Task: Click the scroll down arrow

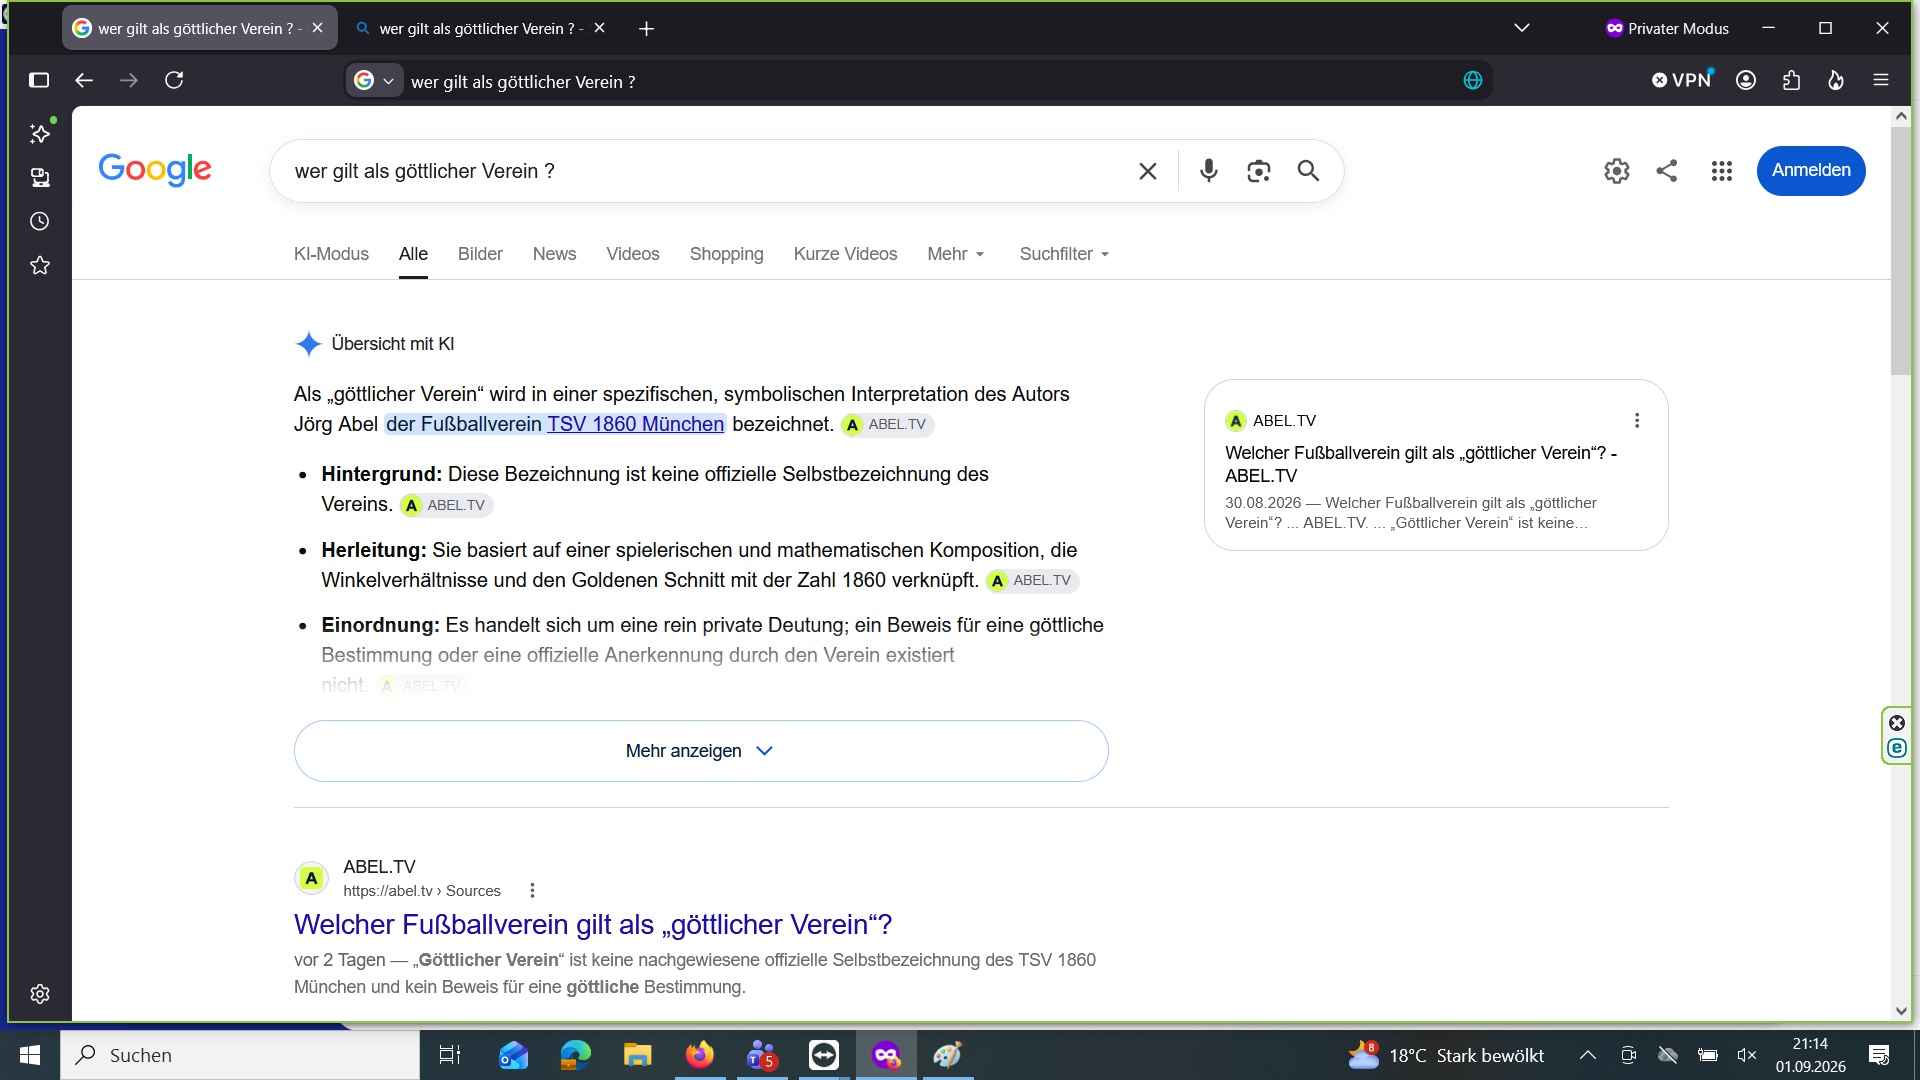Action: point(1901,1011)
